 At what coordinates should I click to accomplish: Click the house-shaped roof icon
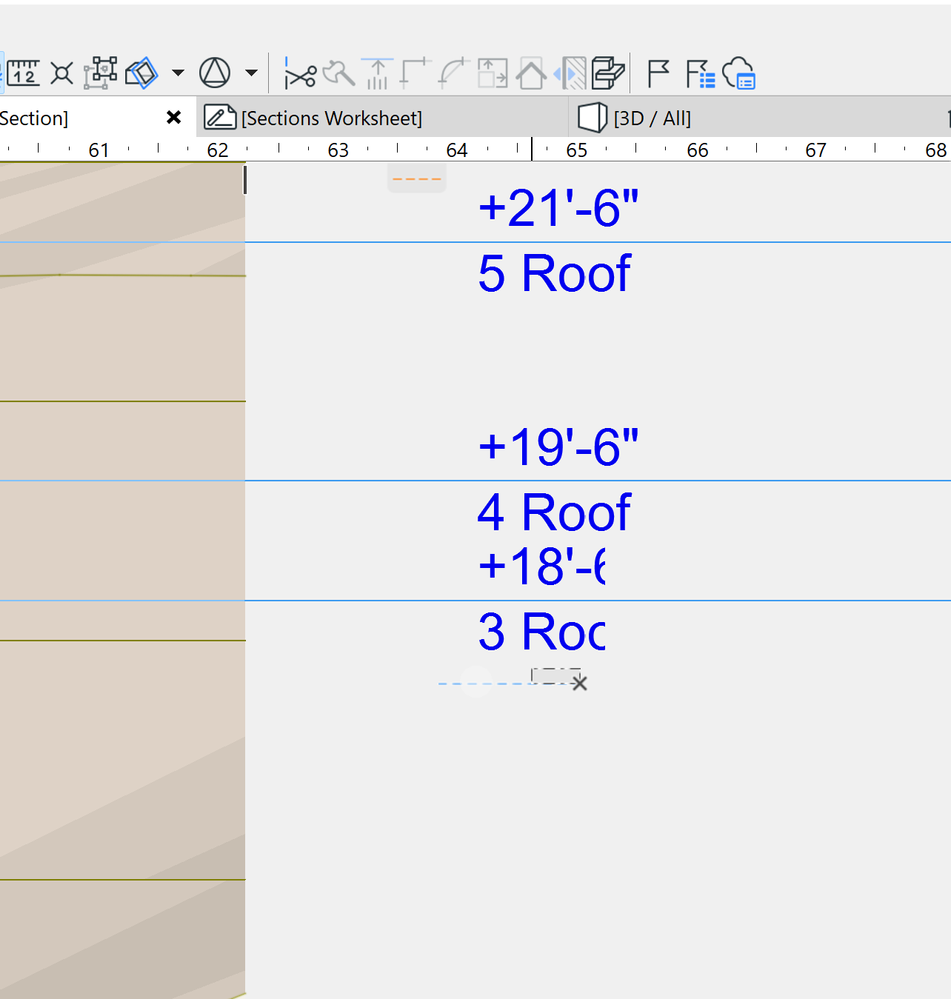[x=531, y=73]
